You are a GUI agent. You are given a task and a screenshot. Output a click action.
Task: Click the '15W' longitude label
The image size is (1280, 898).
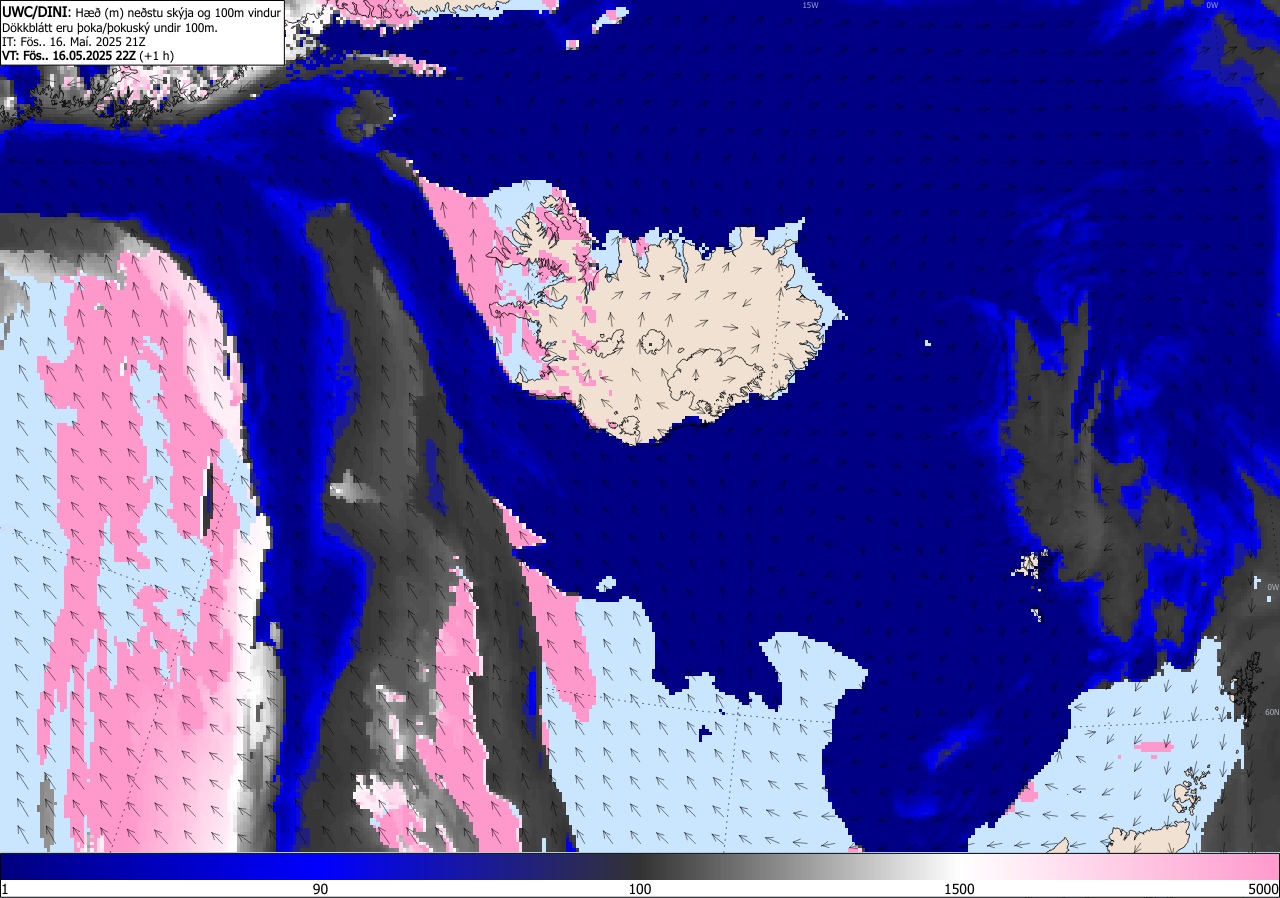(x=810, y=5)
